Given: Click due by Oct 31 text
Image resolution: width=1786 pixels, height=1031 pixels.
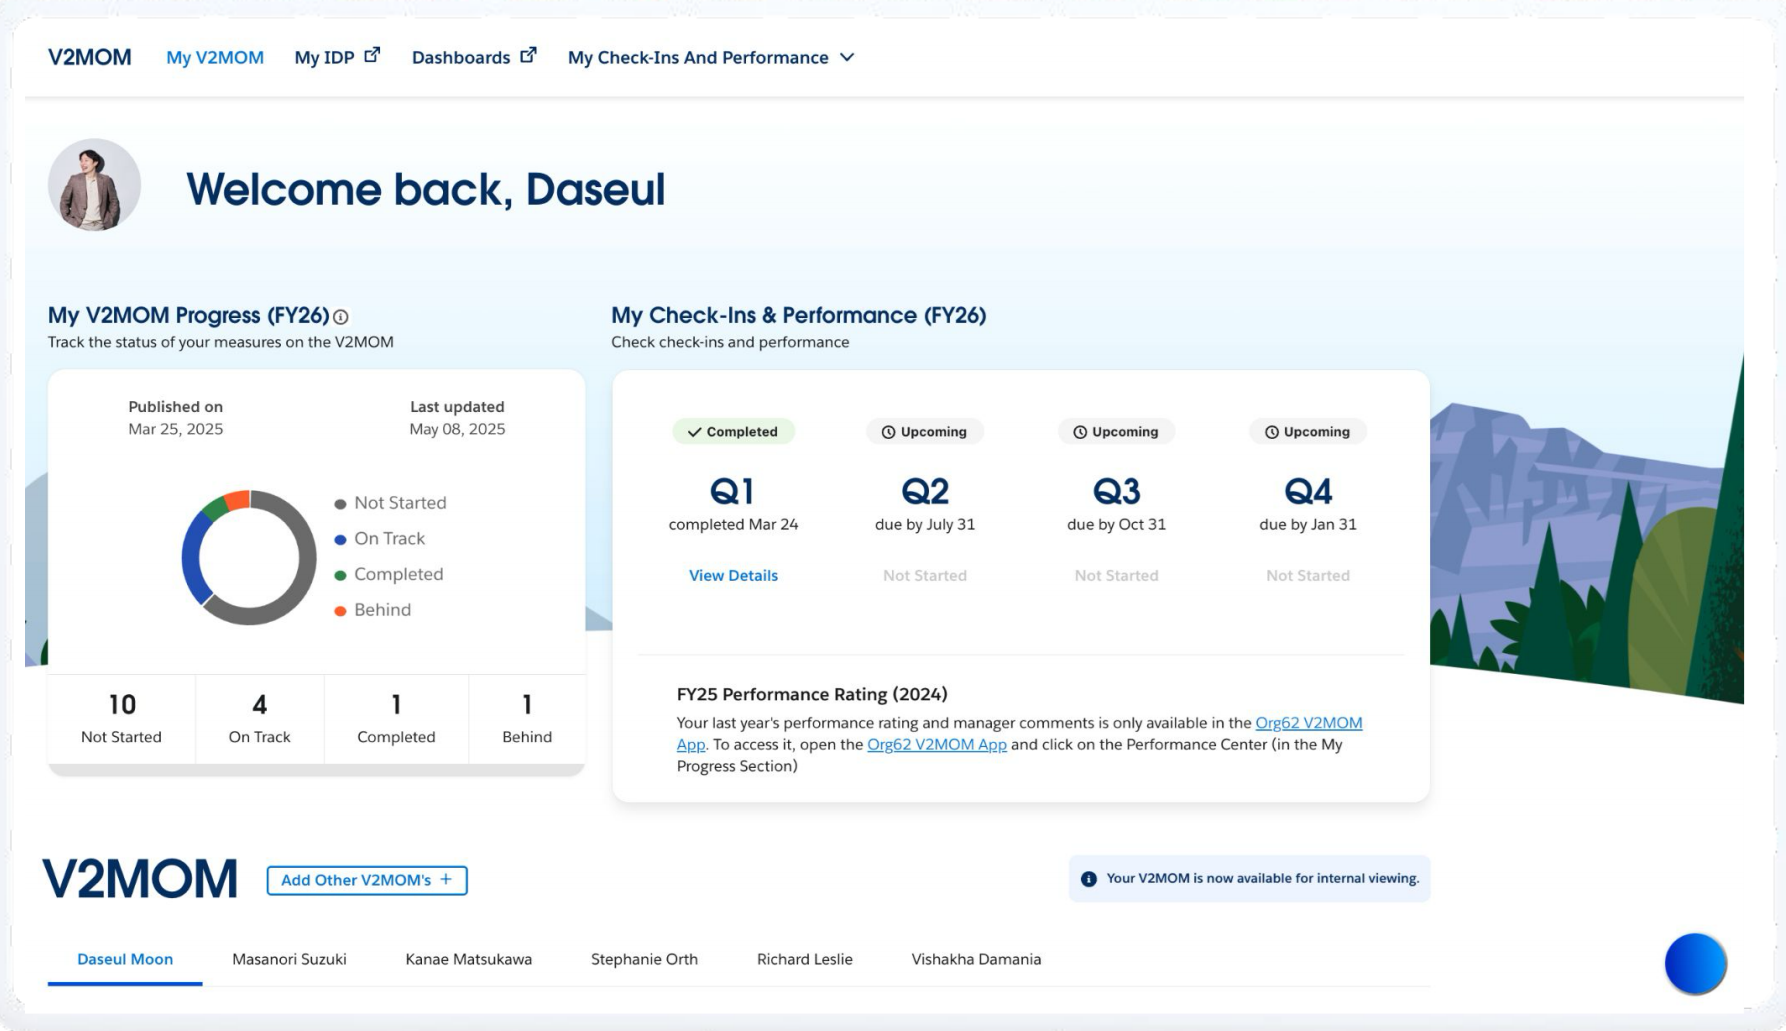Looking at the screenshot, I should pos(1116,525).
